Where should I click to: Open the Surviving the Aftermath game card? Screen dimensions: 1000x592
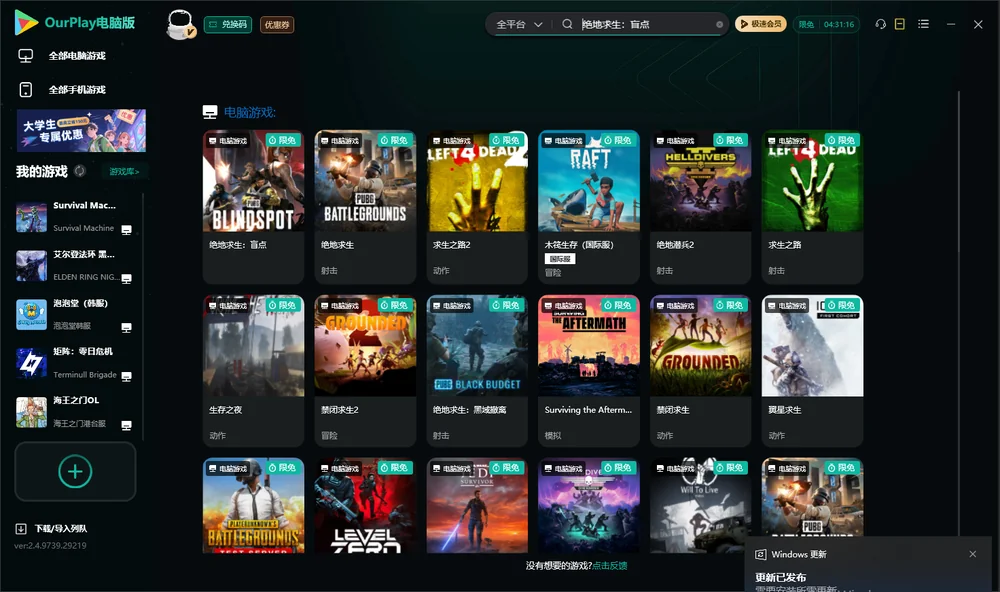589,371
